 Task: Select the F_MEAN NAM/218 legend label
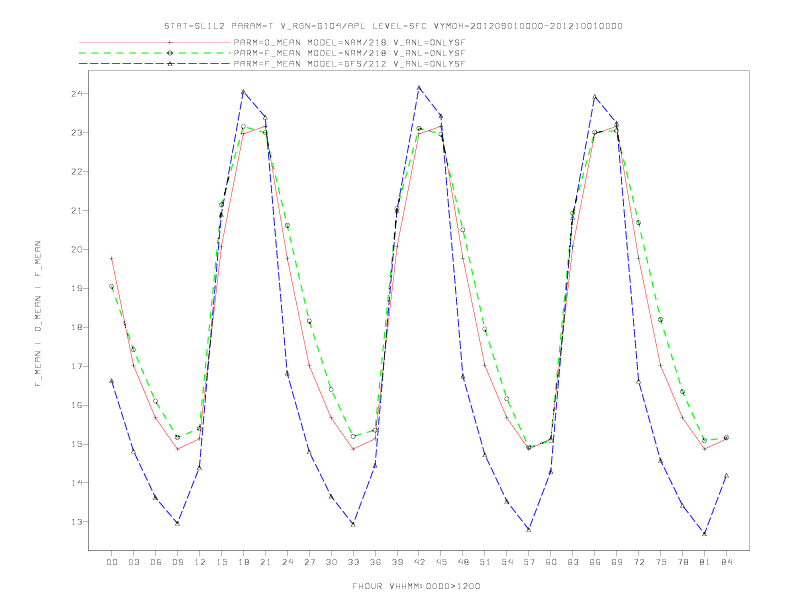pos(350,53)
